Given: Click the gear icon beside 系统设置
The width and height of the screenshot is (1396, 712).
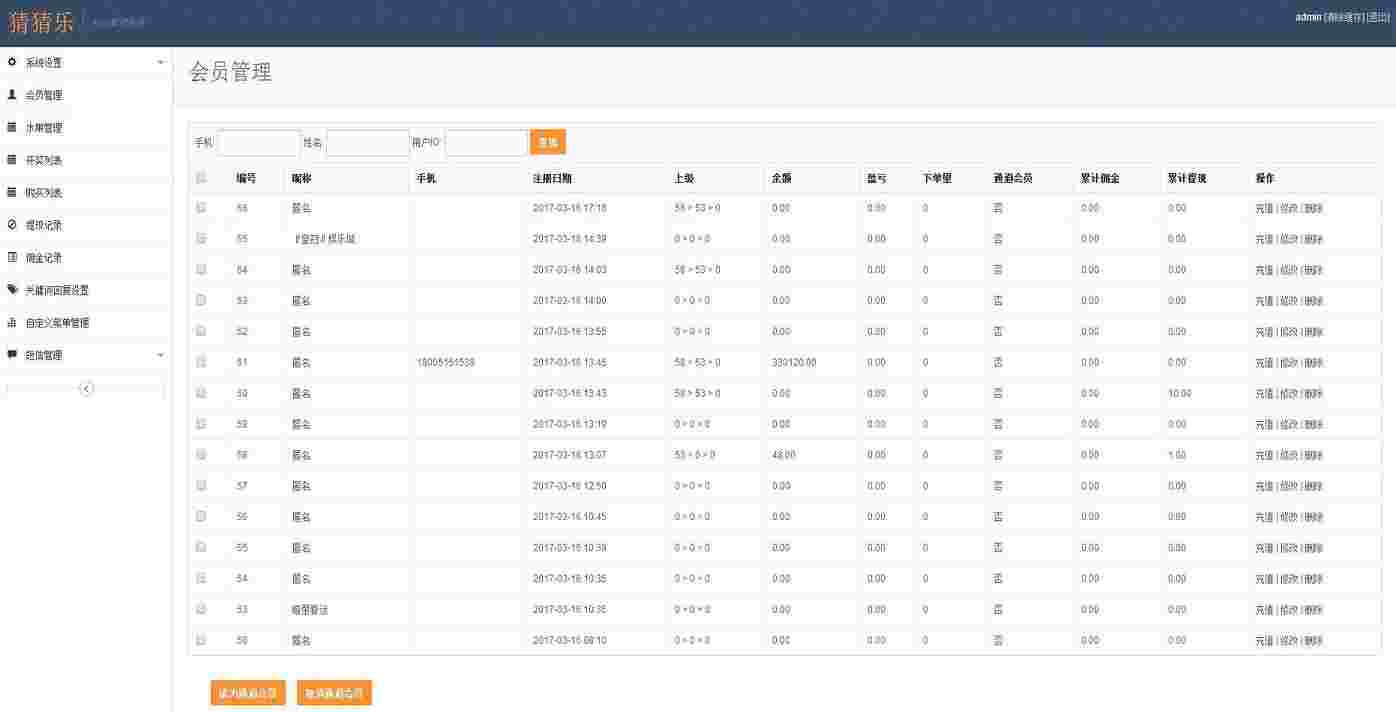Looking at the screenshot, I should click(x=12, y=62).
